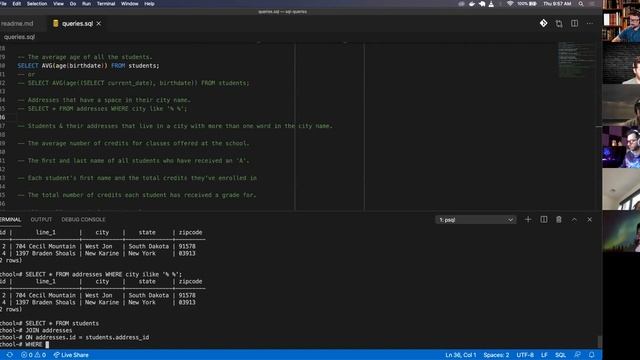Click the VLC cone icon in menu bar
Screen dimensions: 640x360
pos(491,4)
